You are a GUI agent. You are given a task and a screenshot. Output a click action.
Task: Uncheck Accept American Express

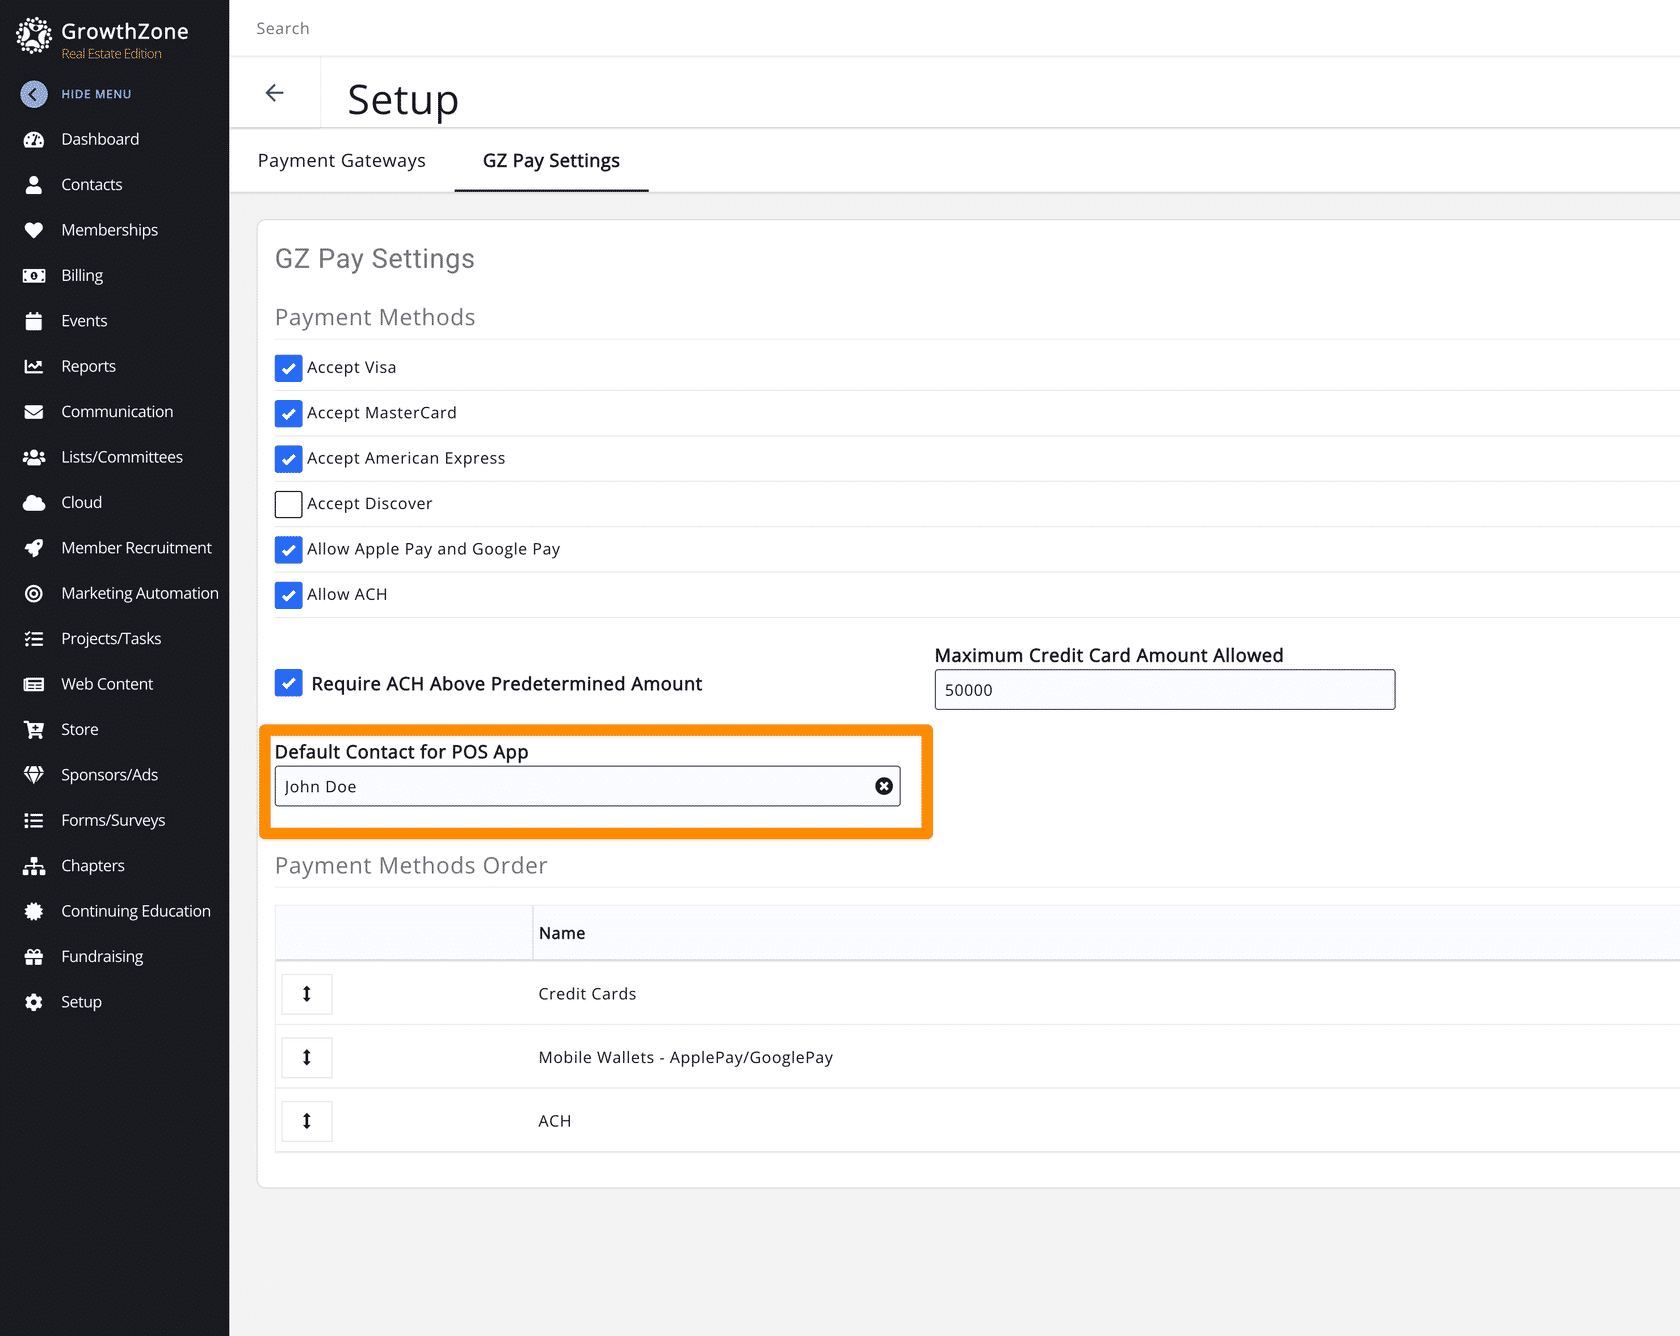(x=289, y=459)
